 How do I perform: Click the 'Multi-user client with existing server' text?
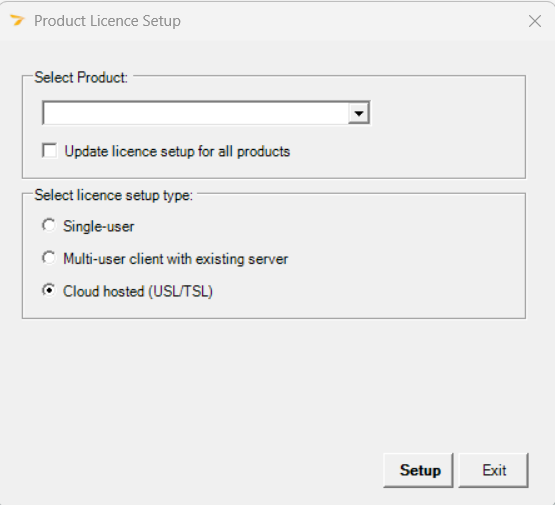(x=176, y=259)
